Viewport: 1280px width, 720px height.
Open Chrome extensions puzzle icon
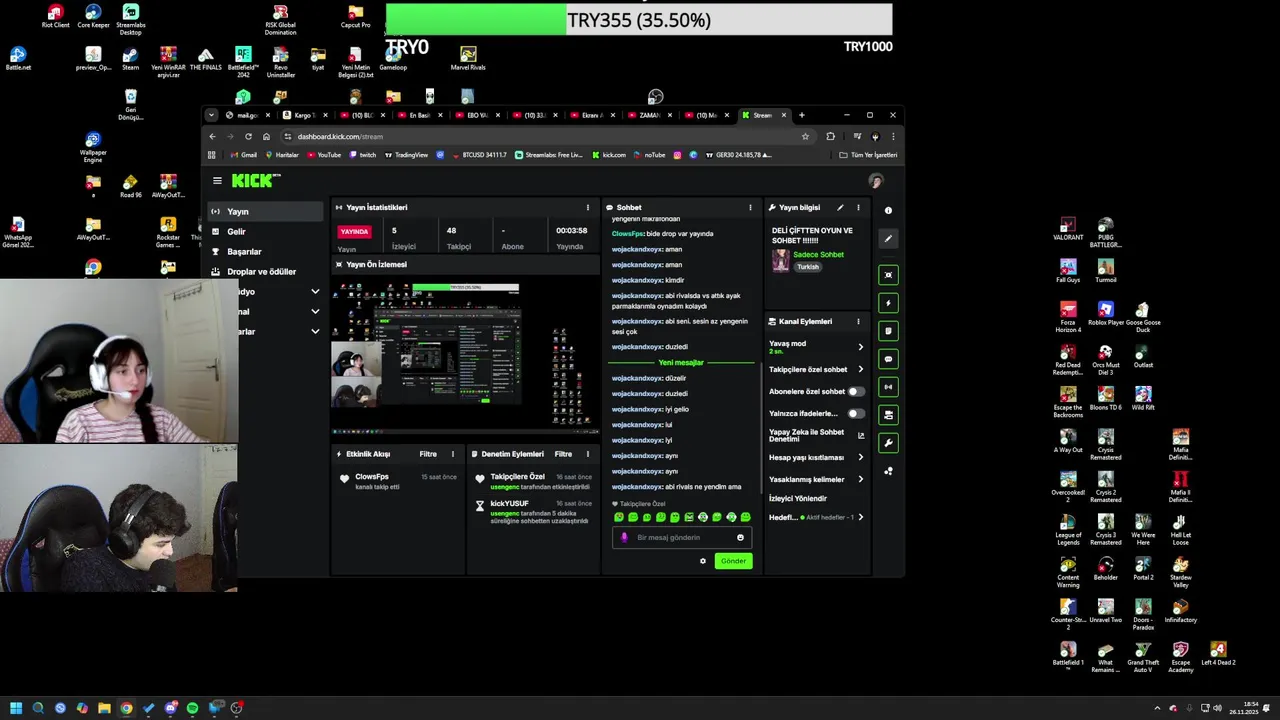[x=830, y=137]
